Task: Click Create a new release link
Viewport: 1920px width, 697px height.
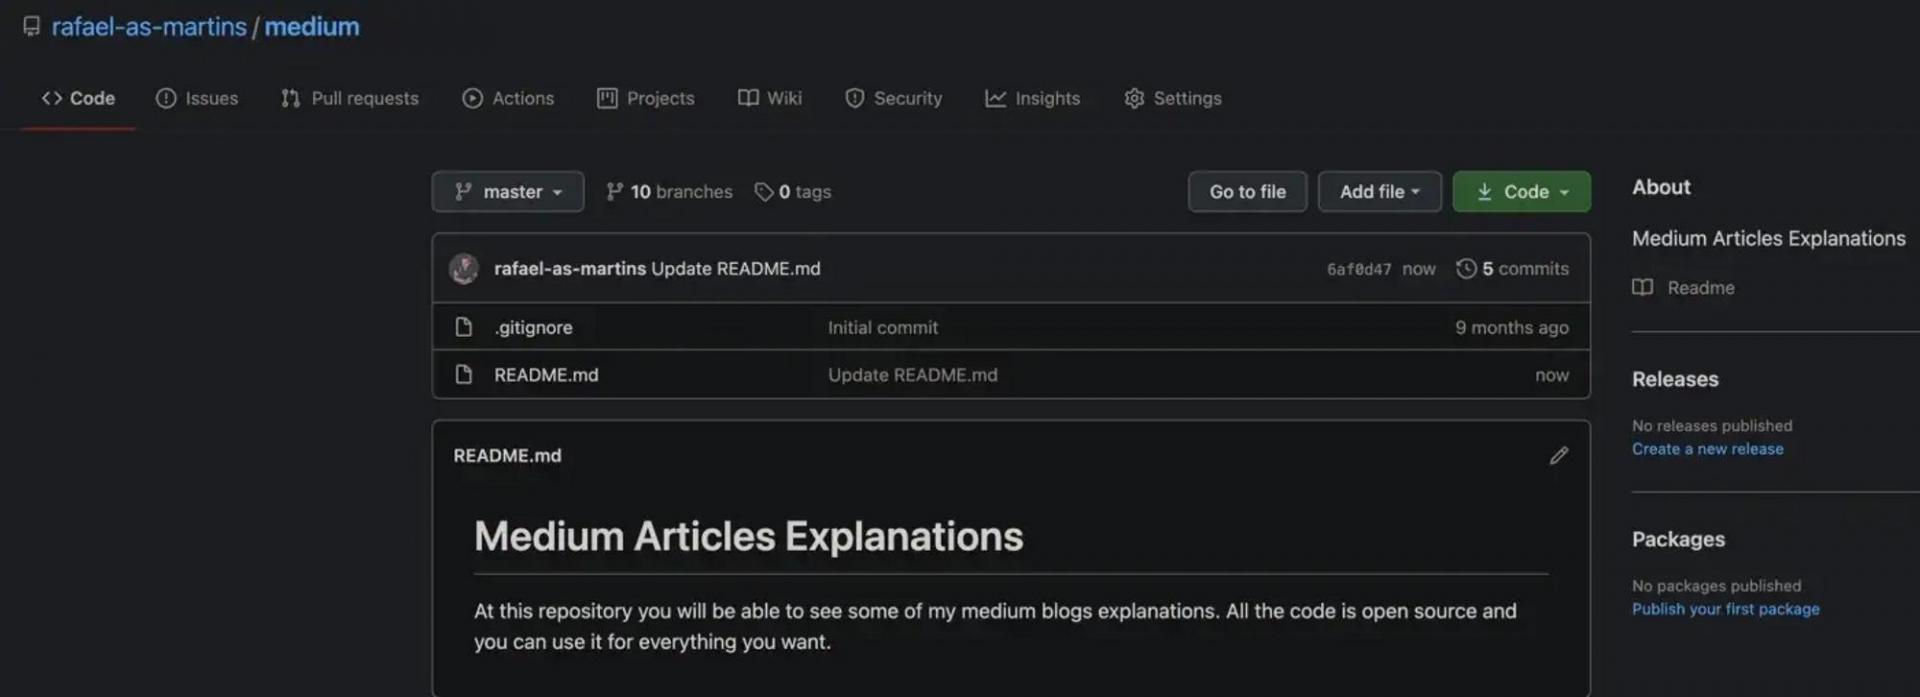Action: [x=1707, y=449]
